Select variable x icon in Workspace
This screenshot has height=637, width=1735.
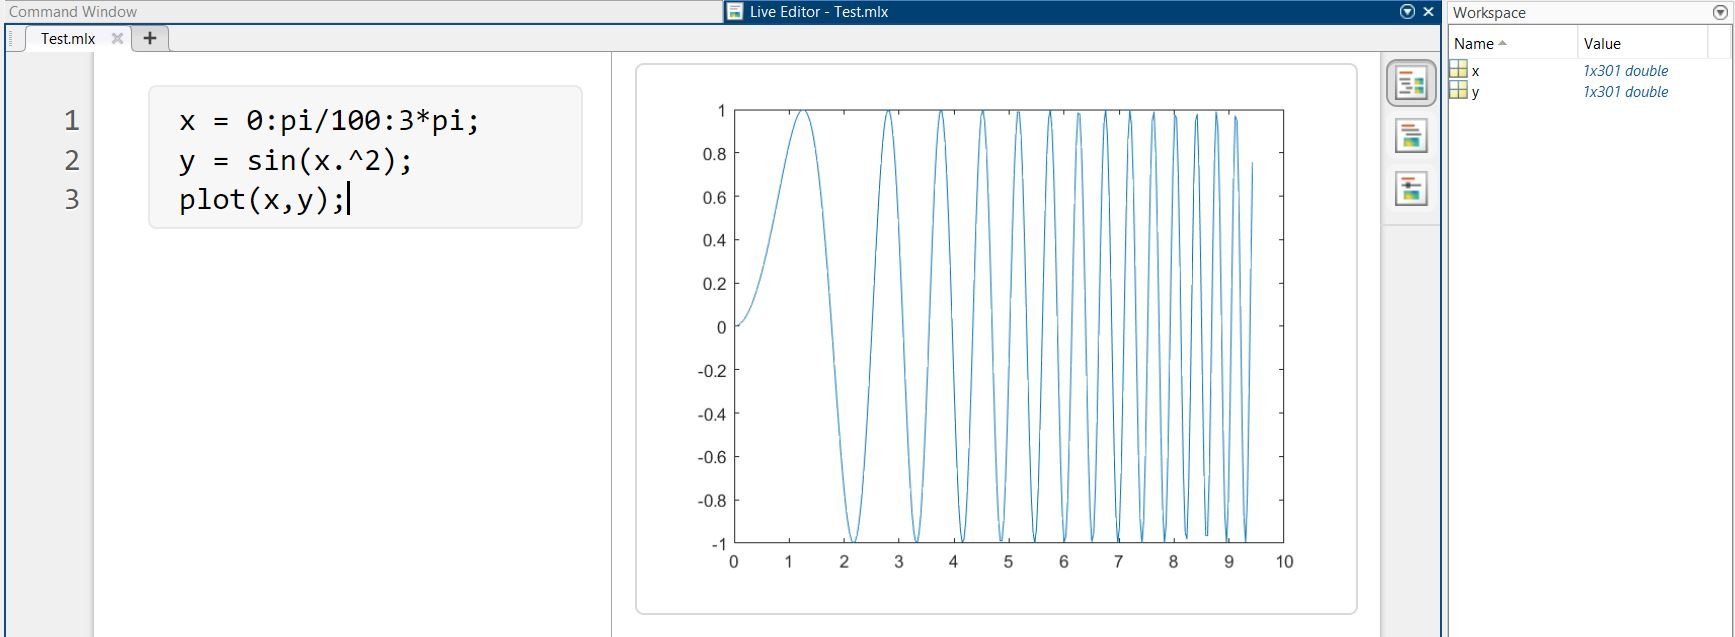click(x=1458, y=70)
